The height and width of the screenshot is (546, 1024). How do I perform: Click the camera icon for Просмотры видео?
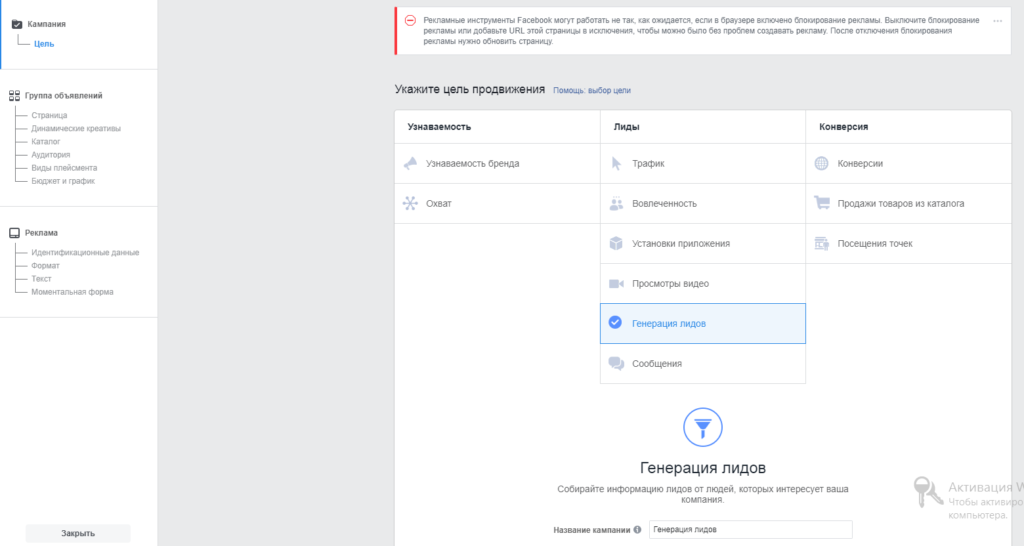616,283
